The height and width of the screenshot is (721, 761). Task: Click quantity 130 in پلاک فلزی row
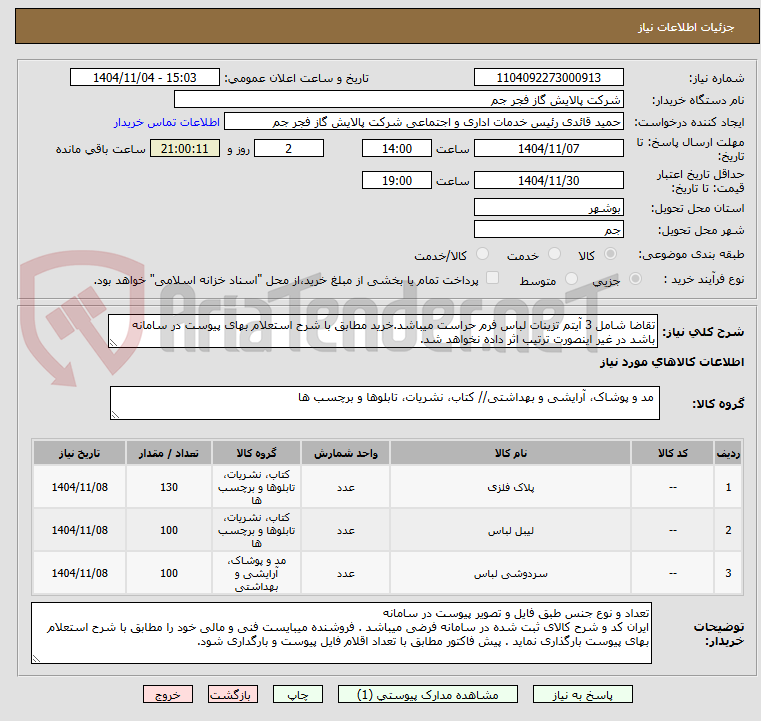169,487
